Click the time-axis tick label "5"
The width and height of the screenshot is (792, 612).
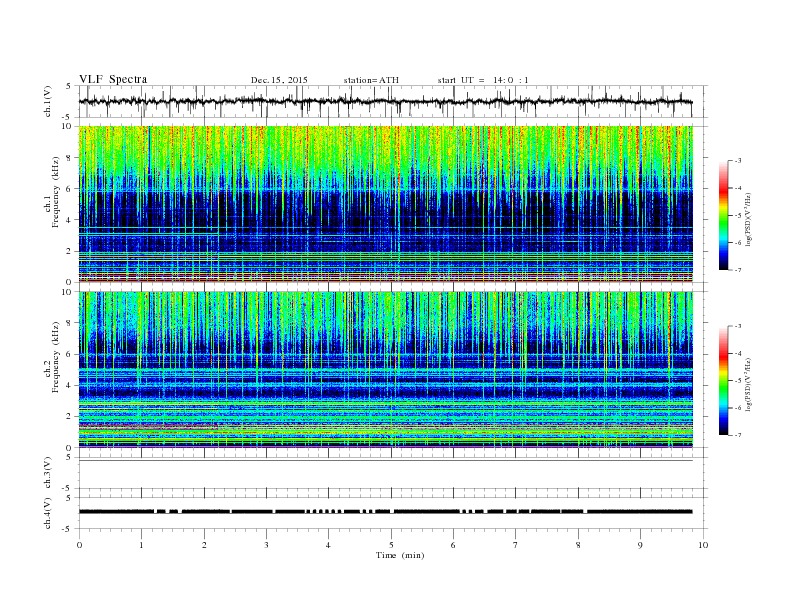[x=391, y=545]
